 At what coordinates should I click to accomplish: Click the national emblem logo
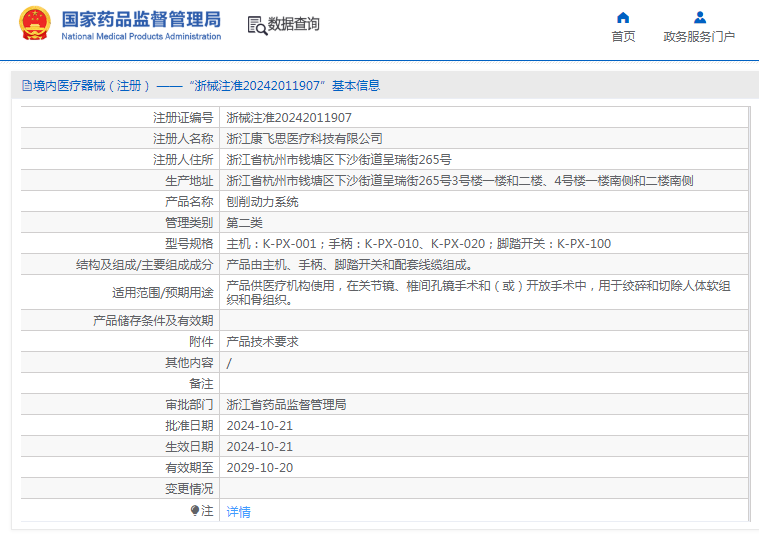tap(34, 24)
